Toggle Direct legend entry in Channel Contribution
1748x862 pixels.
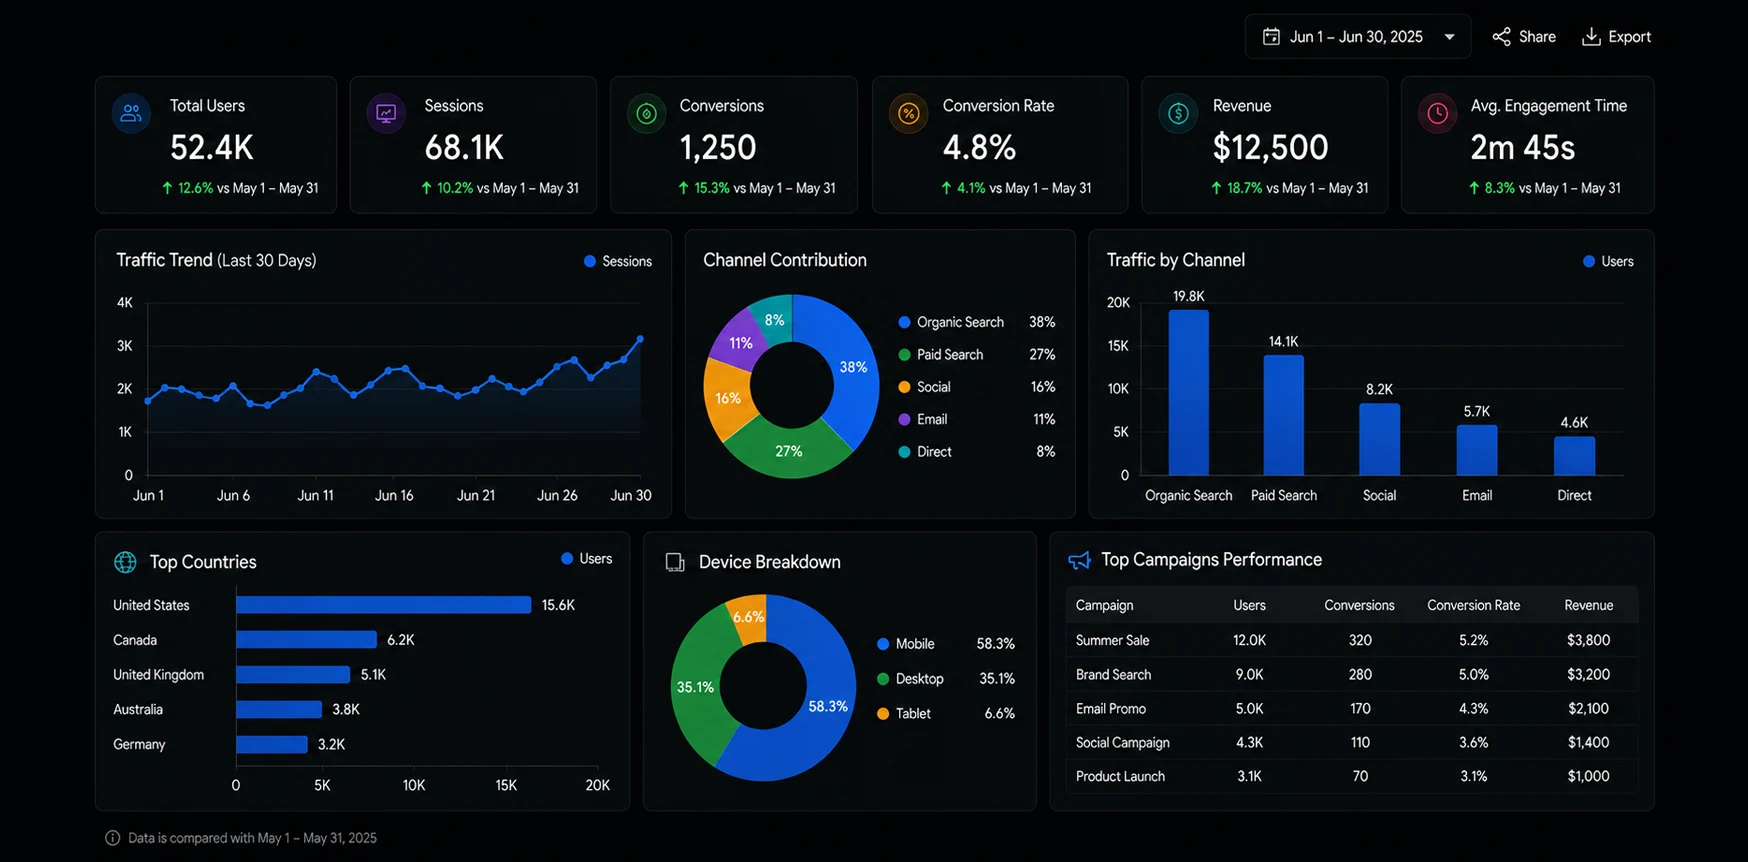pyautogui.click(x=976, y=452)
